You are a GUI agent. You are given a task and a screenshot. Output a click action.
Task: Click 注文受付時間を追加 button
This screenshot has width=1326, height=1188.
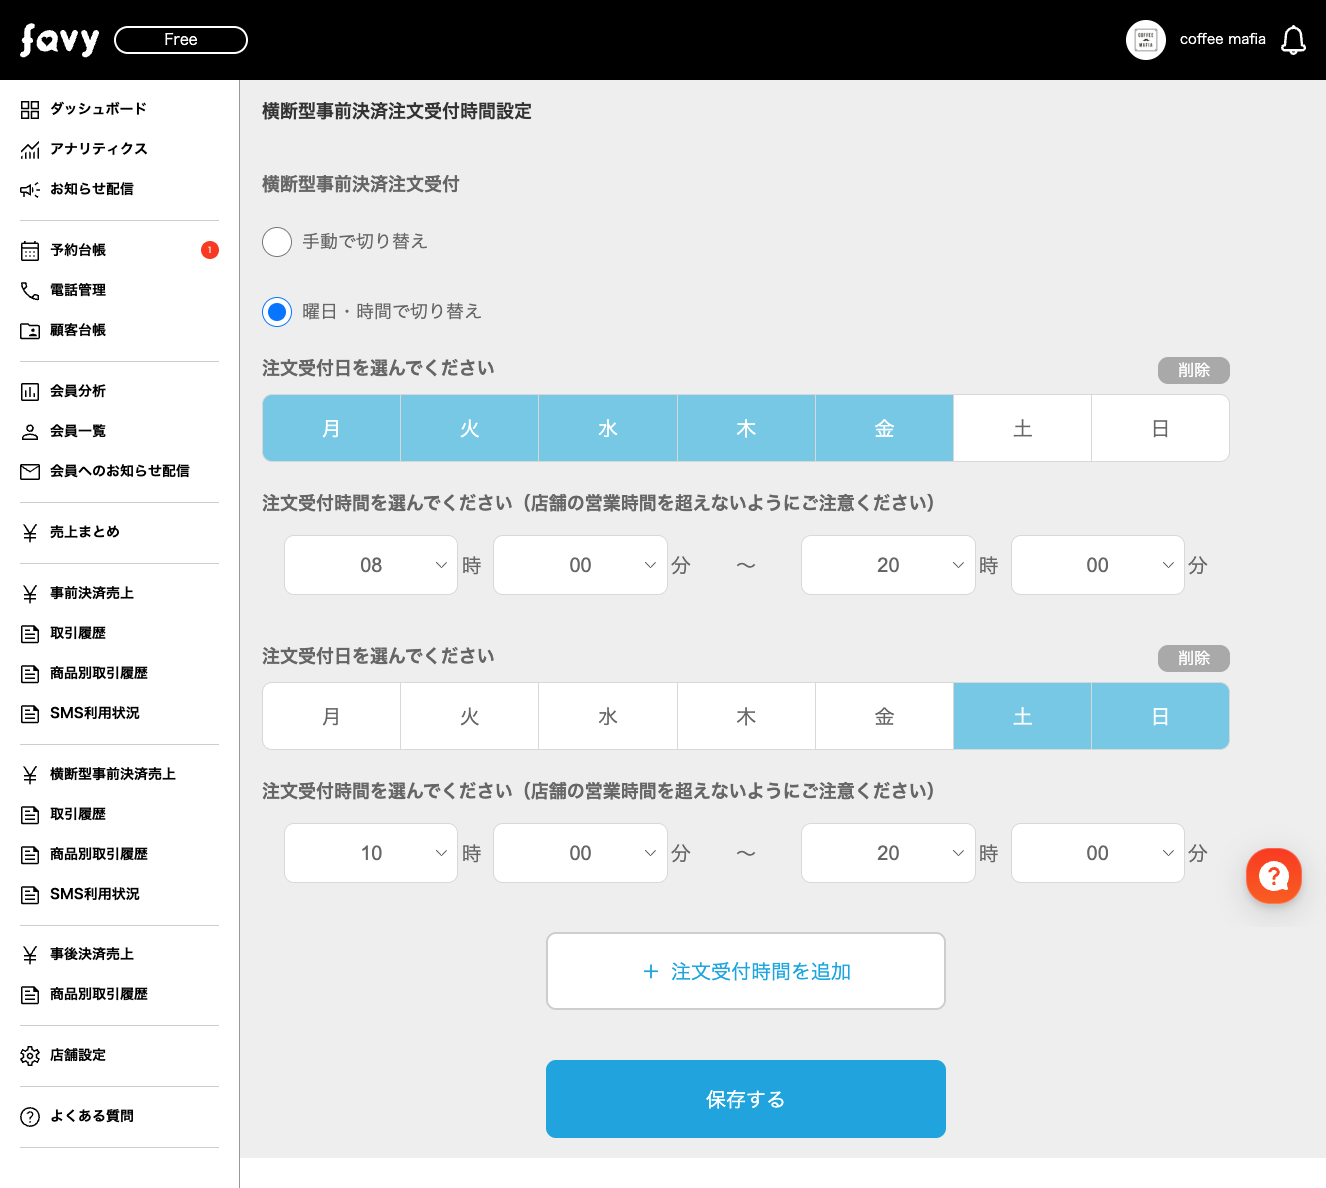[x=746, y=971]
